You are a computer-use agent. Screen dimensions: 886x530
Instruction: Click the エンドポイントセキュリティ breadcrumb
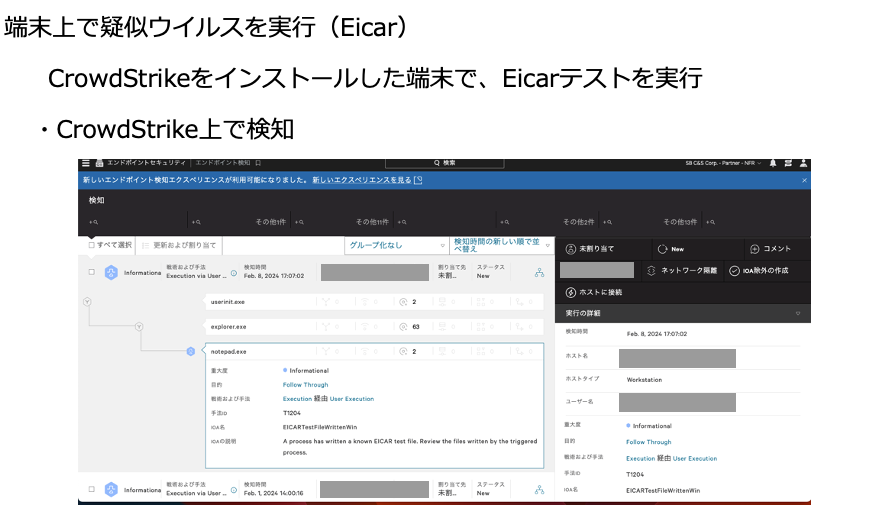146,163
